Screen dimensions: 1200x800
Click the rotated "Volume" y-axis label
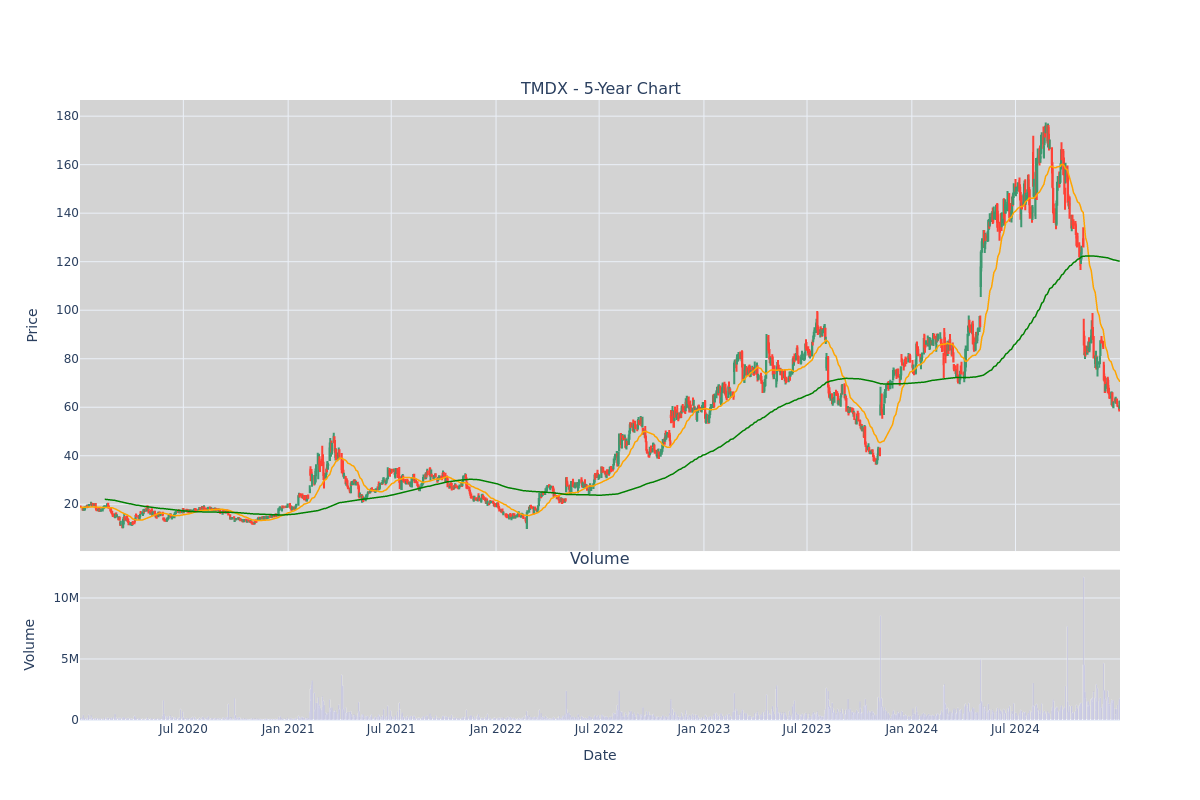coord(30,644)
